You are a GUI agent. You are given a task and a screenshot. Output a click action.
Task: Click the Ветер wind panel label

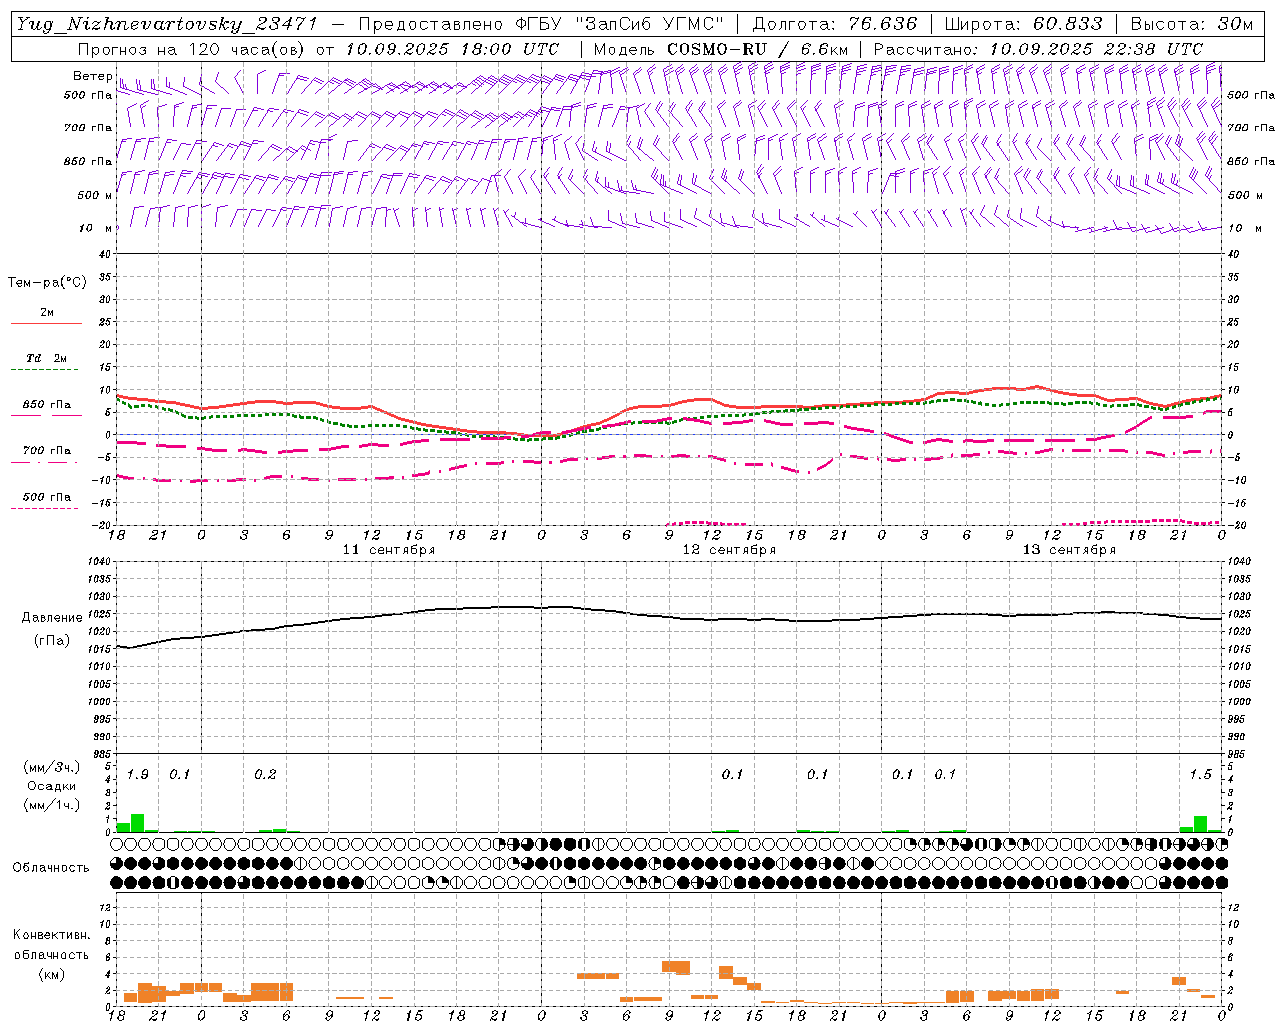point(92,76)
